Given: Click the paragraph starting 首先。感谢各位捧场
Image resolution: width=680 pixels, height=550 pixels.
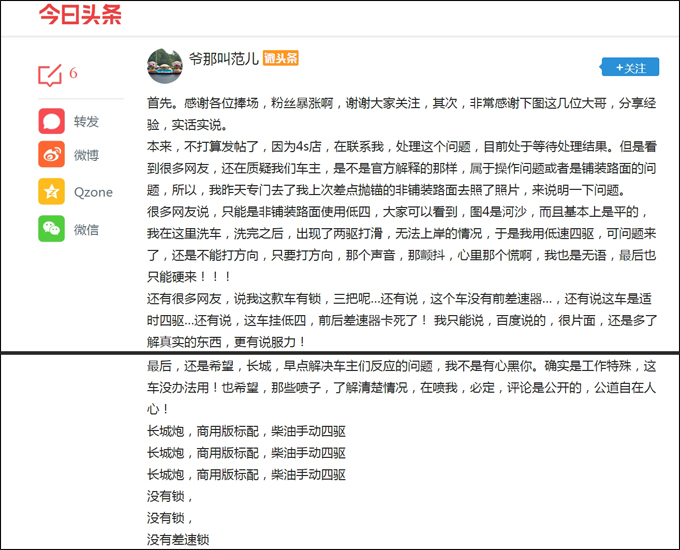Looking at the screenshot, I should pos(402,114).
